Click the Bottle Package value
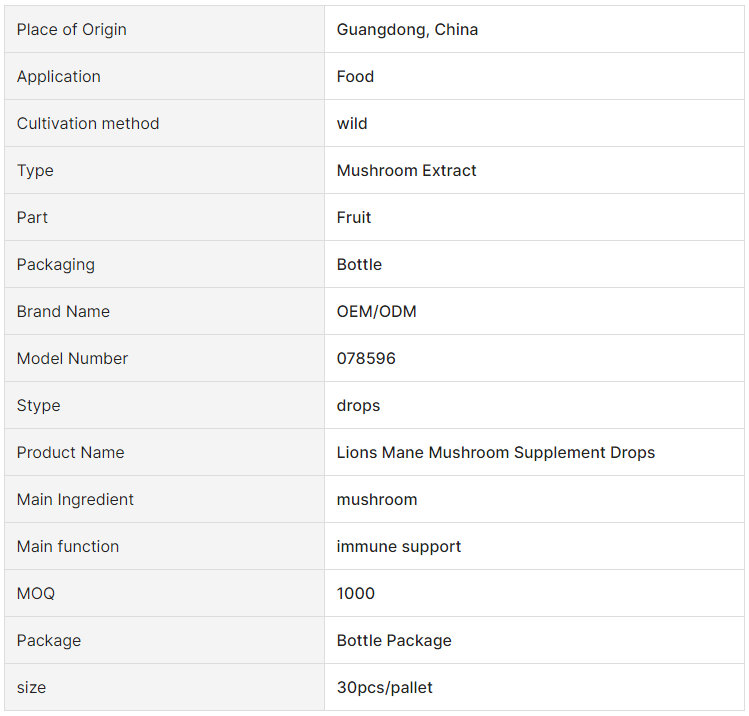This screenshot has height=716, width=749. click(394, 641)
